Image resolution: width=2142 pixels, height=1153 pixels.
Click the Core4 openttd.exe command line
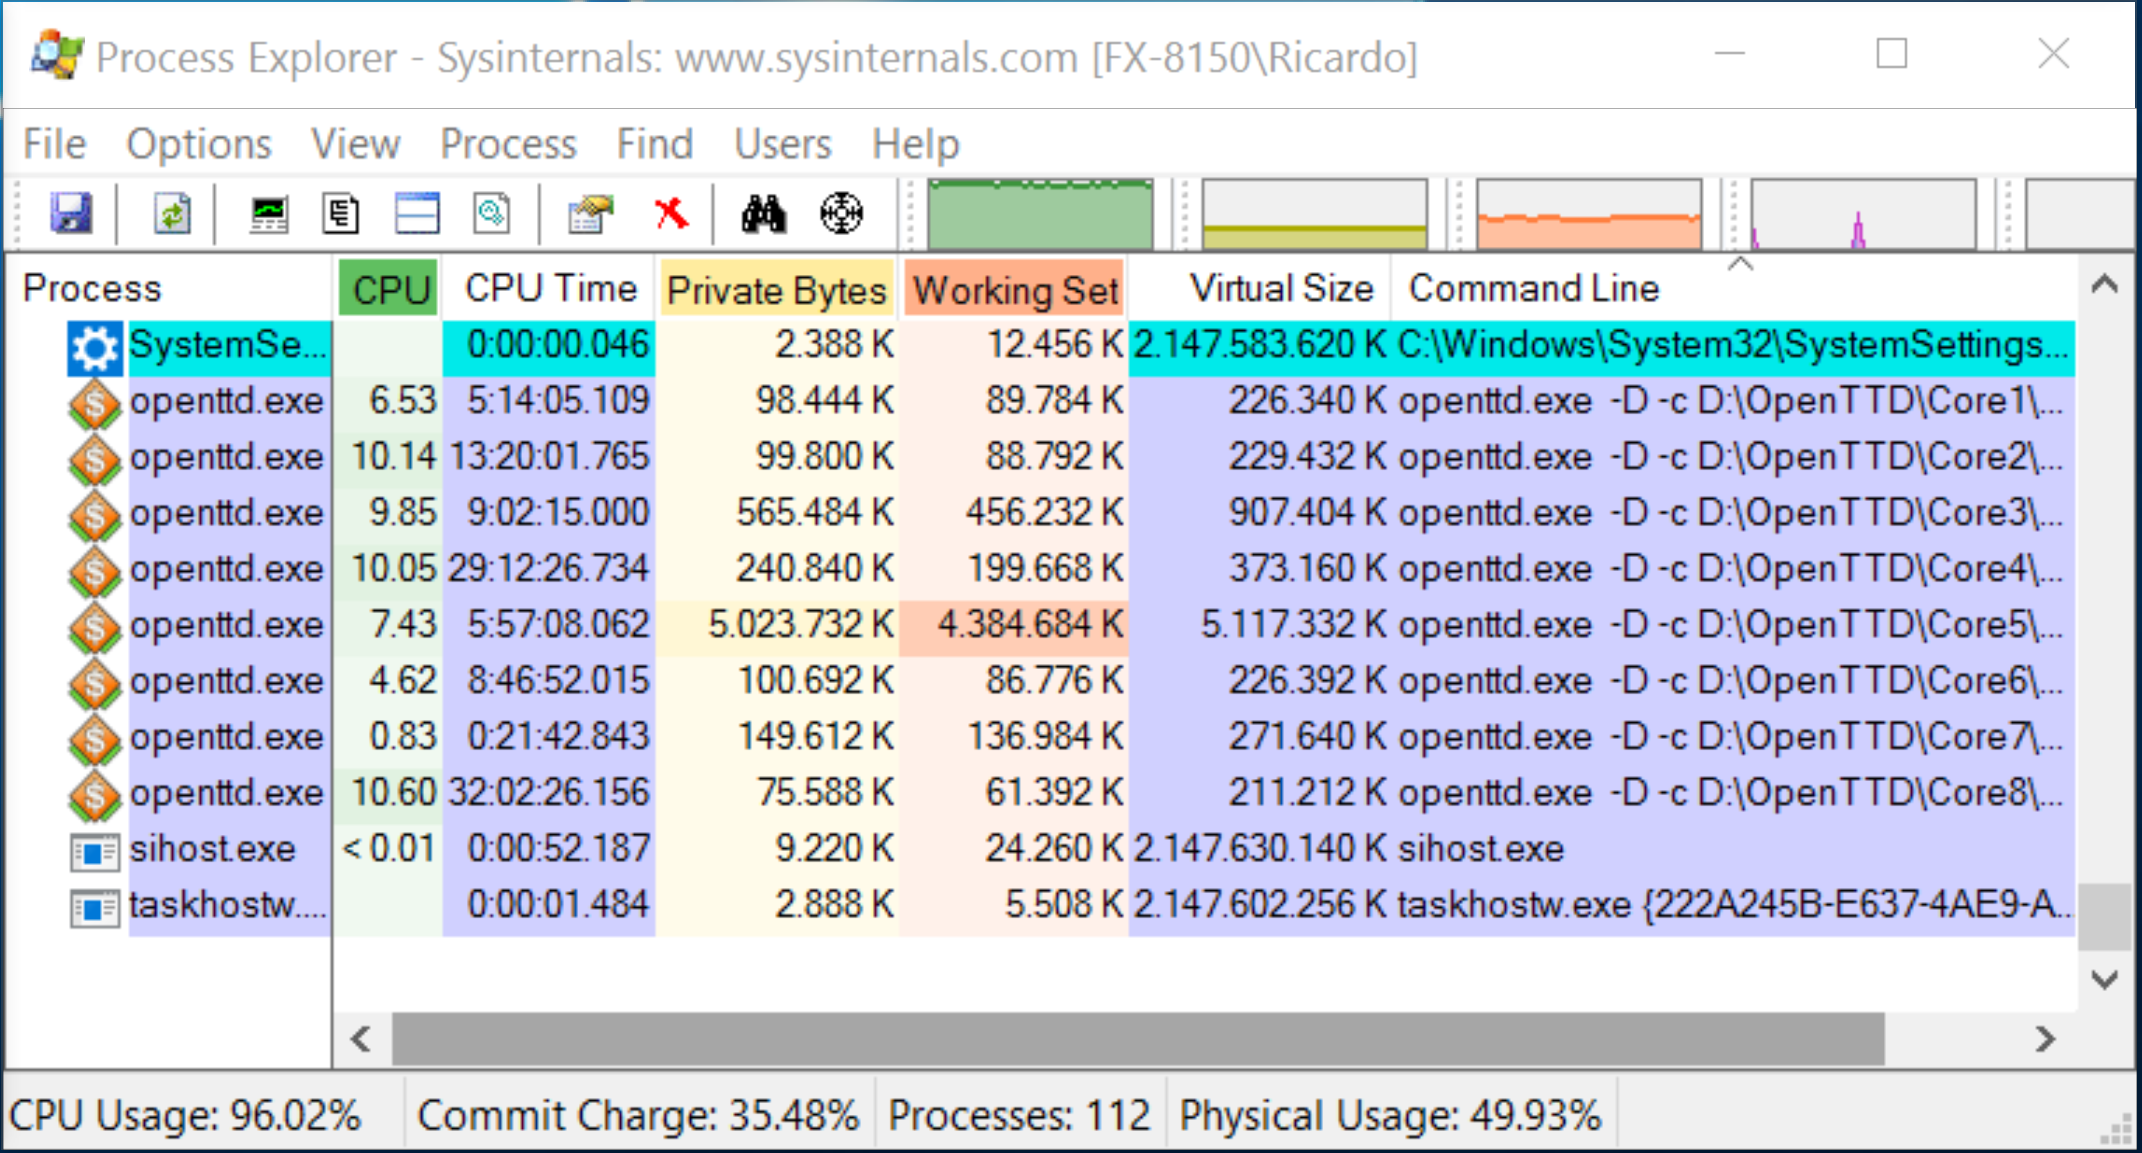coord(1730,568)
